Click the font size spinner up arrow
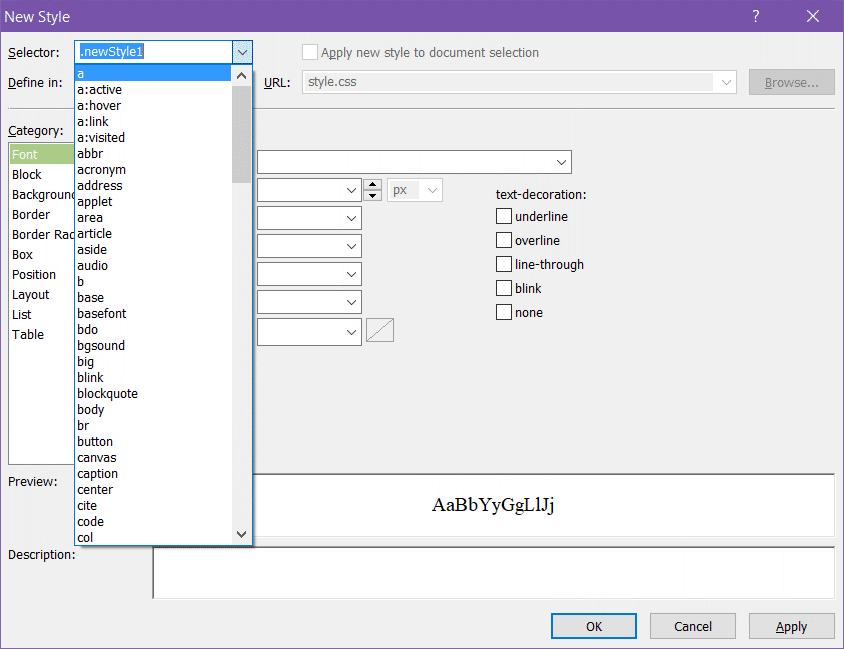 [373, 185]
